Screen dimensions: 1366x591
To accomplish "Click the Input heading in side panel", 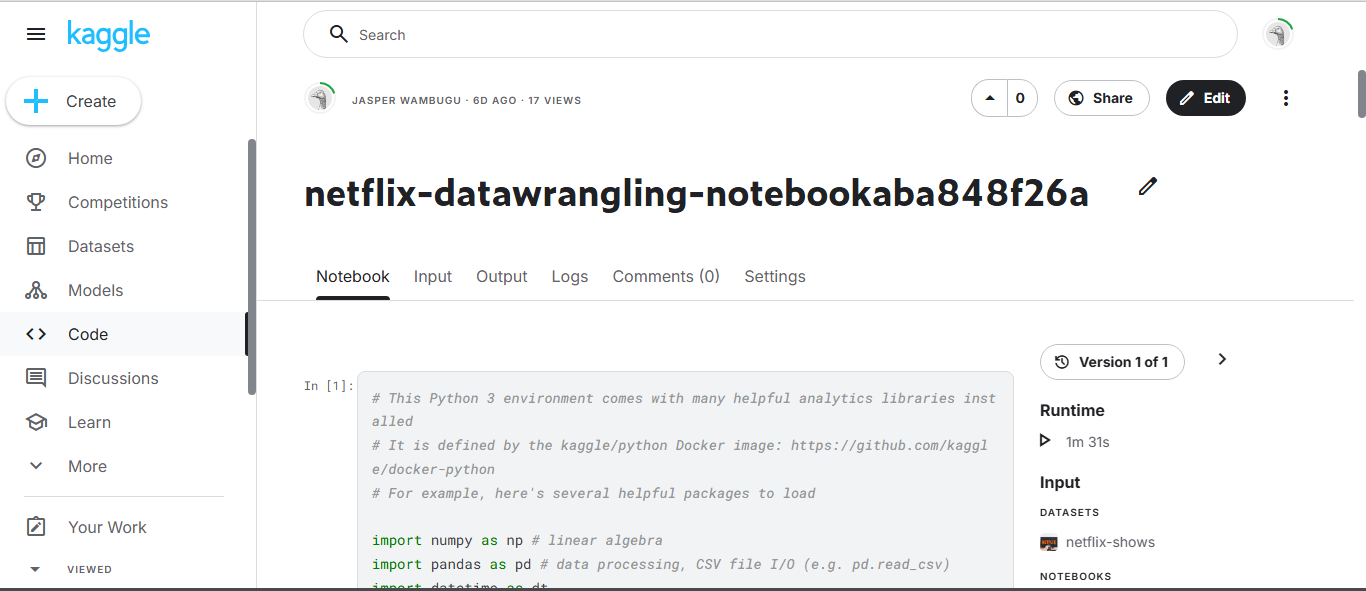I will (1060, 482).
